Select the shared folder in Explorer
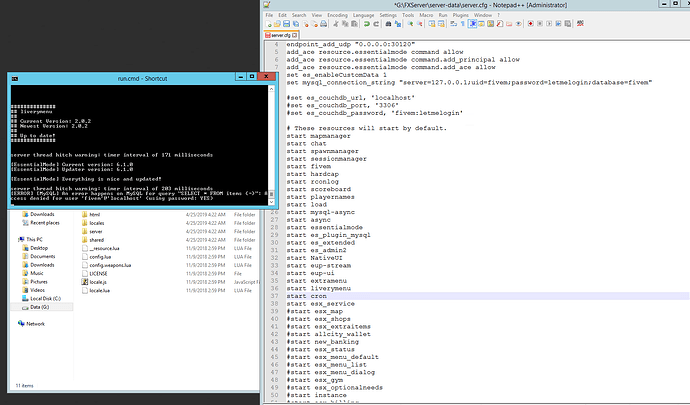 click(96, 240)
